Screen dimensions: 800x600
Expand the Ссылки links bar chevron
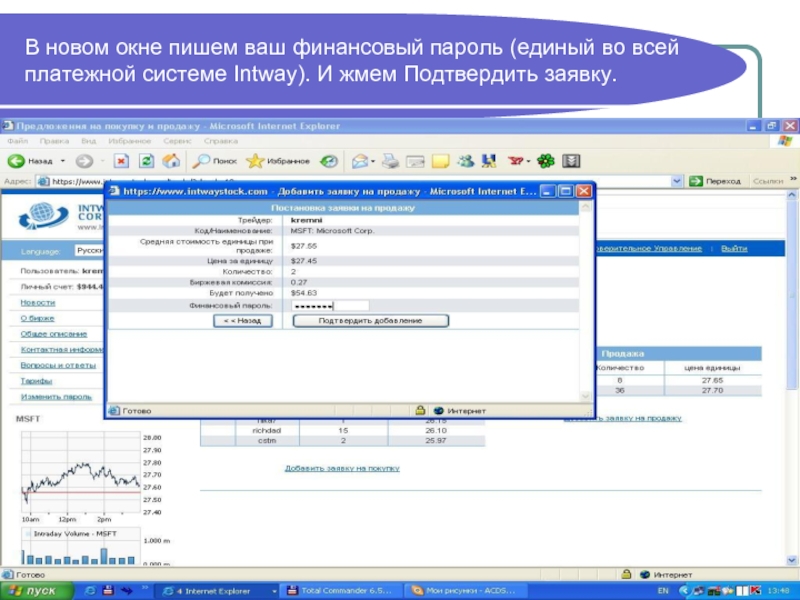(793, 179)
